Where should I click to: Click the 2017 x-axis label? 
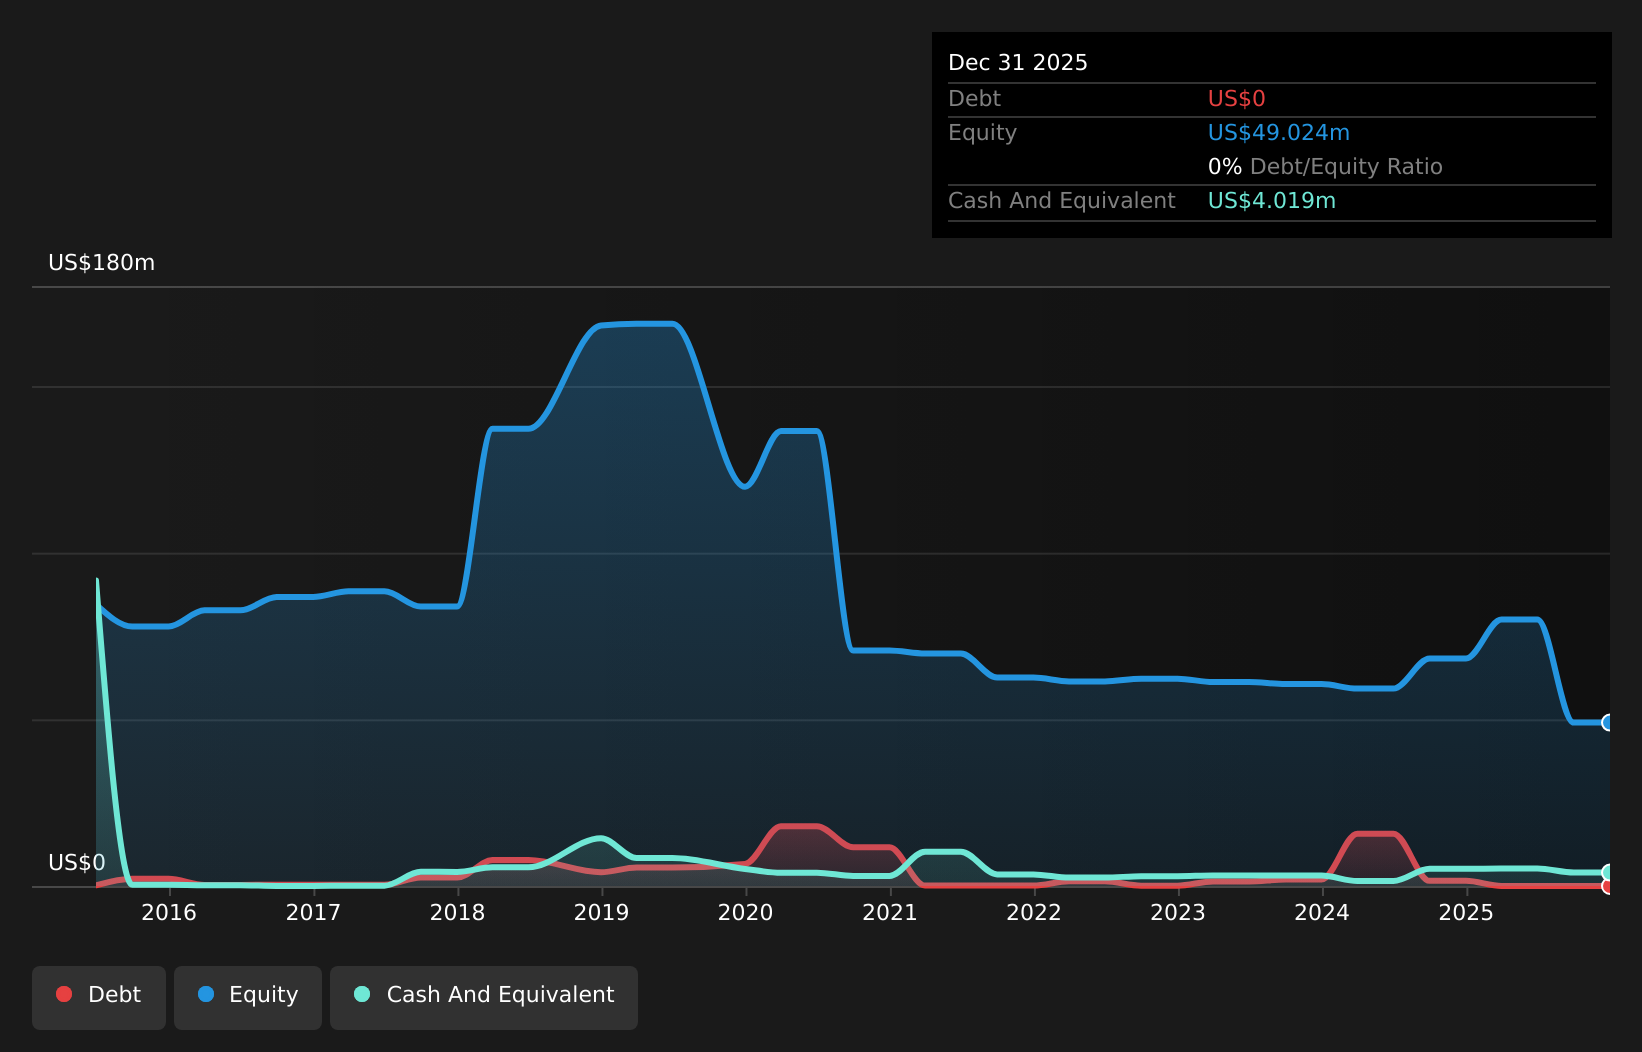pyautogui.click(x=313, y=912)
